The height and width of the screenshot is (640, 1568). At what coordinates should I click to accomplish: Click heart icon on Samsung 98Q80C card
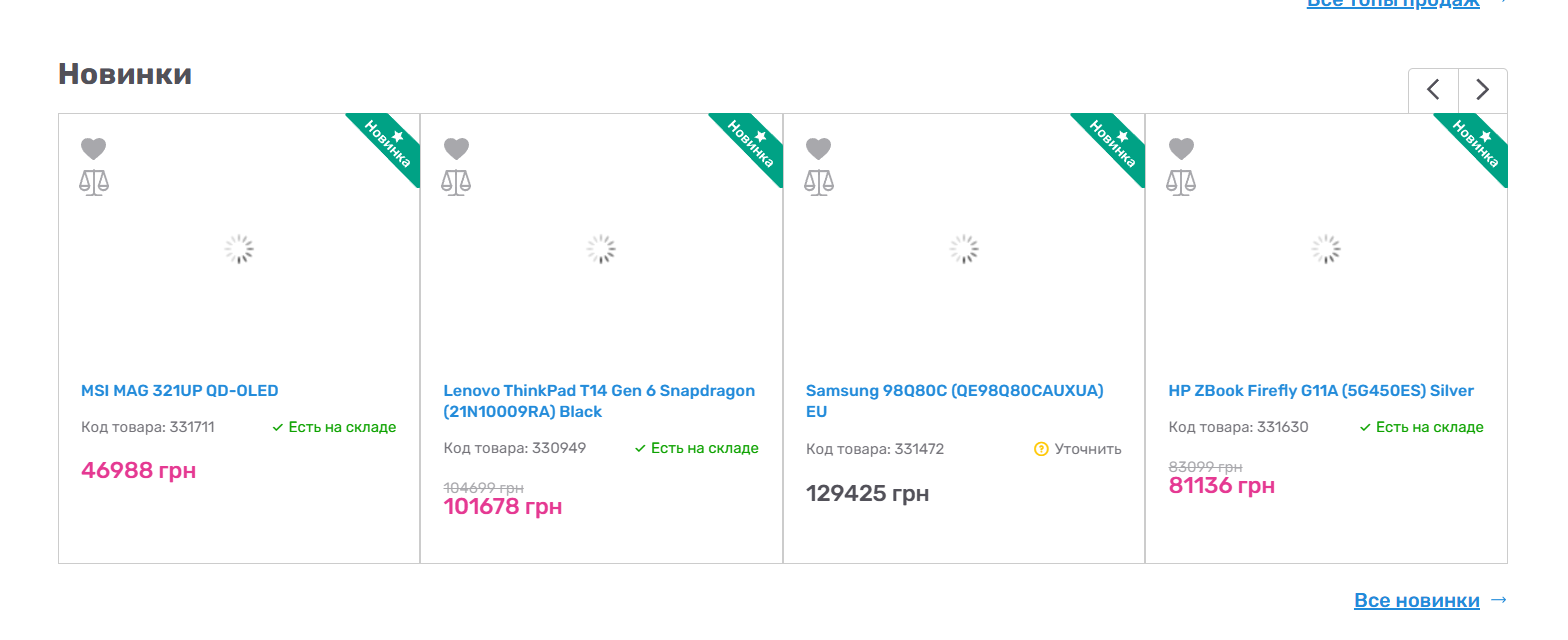tap(819, 149)
